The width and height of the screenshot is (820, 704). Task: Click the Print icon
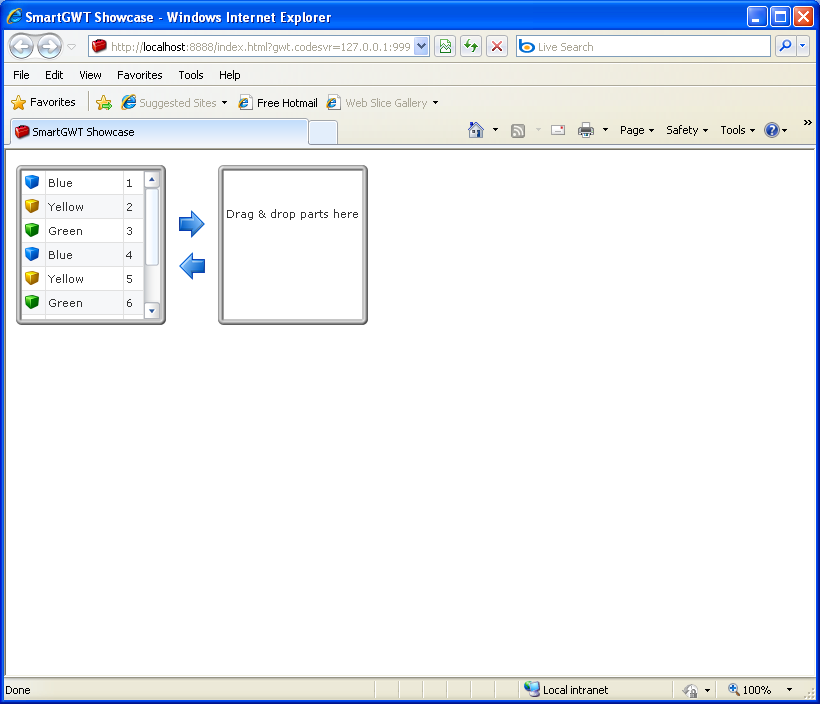tap(586, 130)
